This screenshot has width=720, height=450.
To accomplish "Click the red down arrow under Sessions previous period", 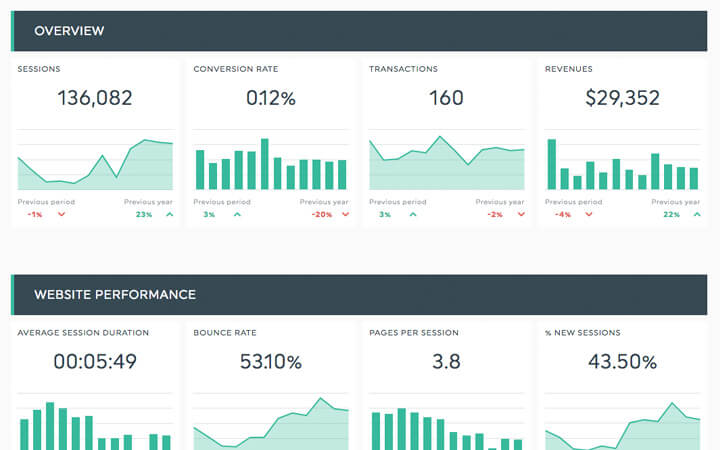I will coord(61,214).
